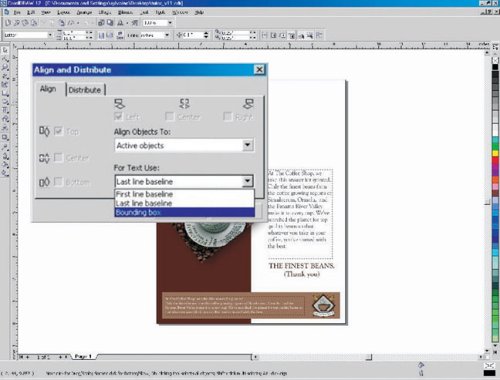Open the For Text Use dropdown arrow
The width and height of the screenshot is (500, 380).
click(247, 181)
